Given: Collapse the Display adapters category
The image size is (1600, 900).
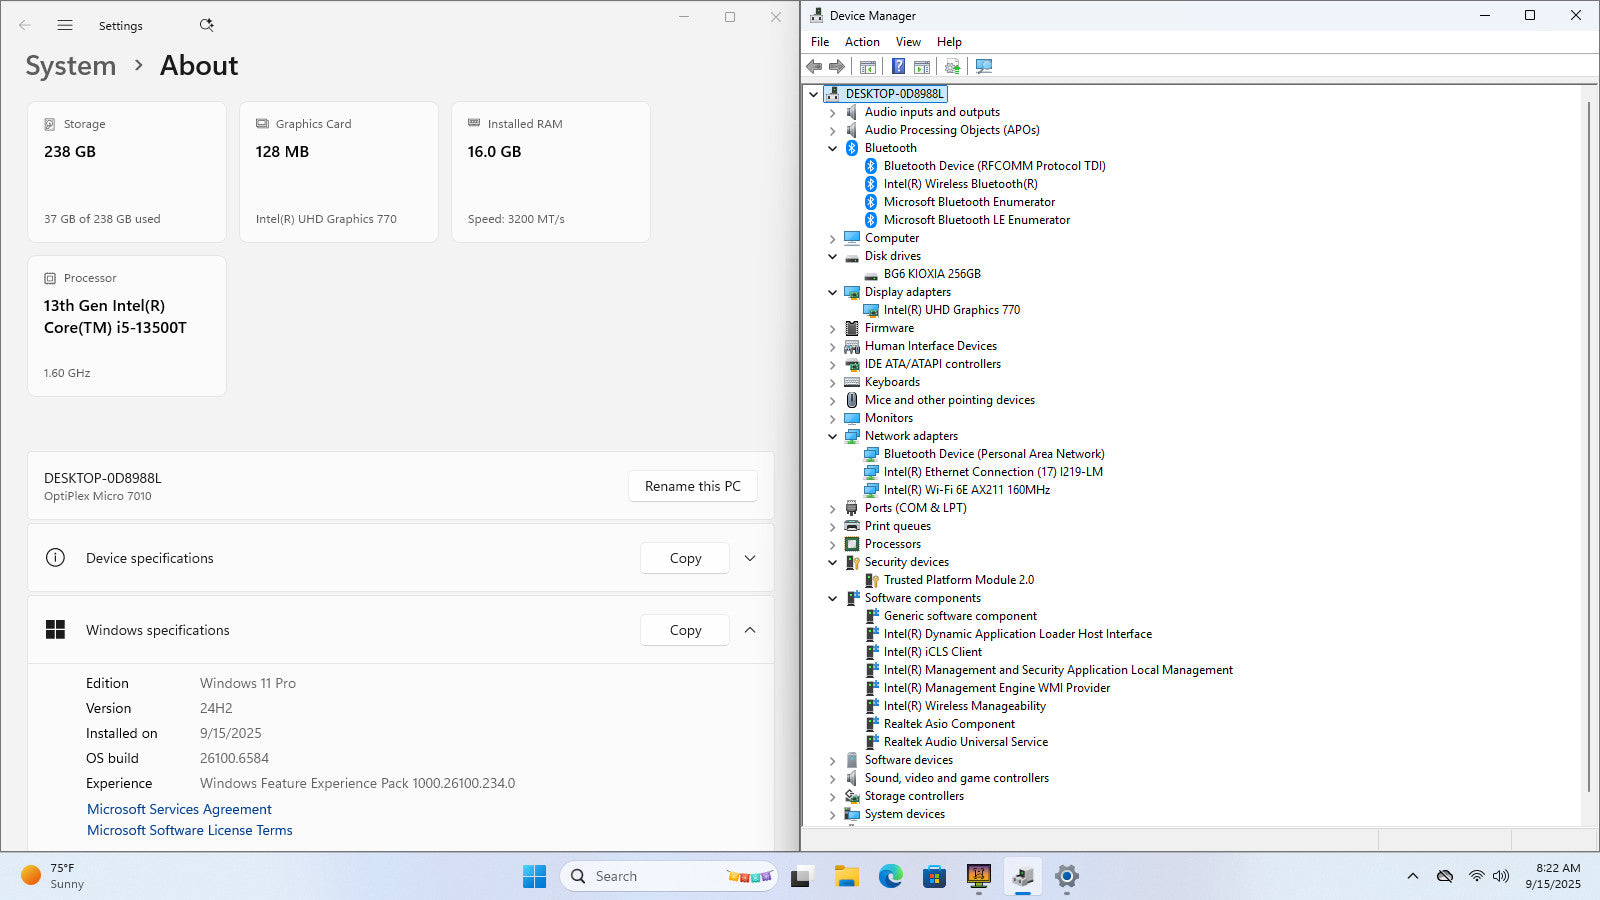Looking at the screenshot, I should point(833,292).
